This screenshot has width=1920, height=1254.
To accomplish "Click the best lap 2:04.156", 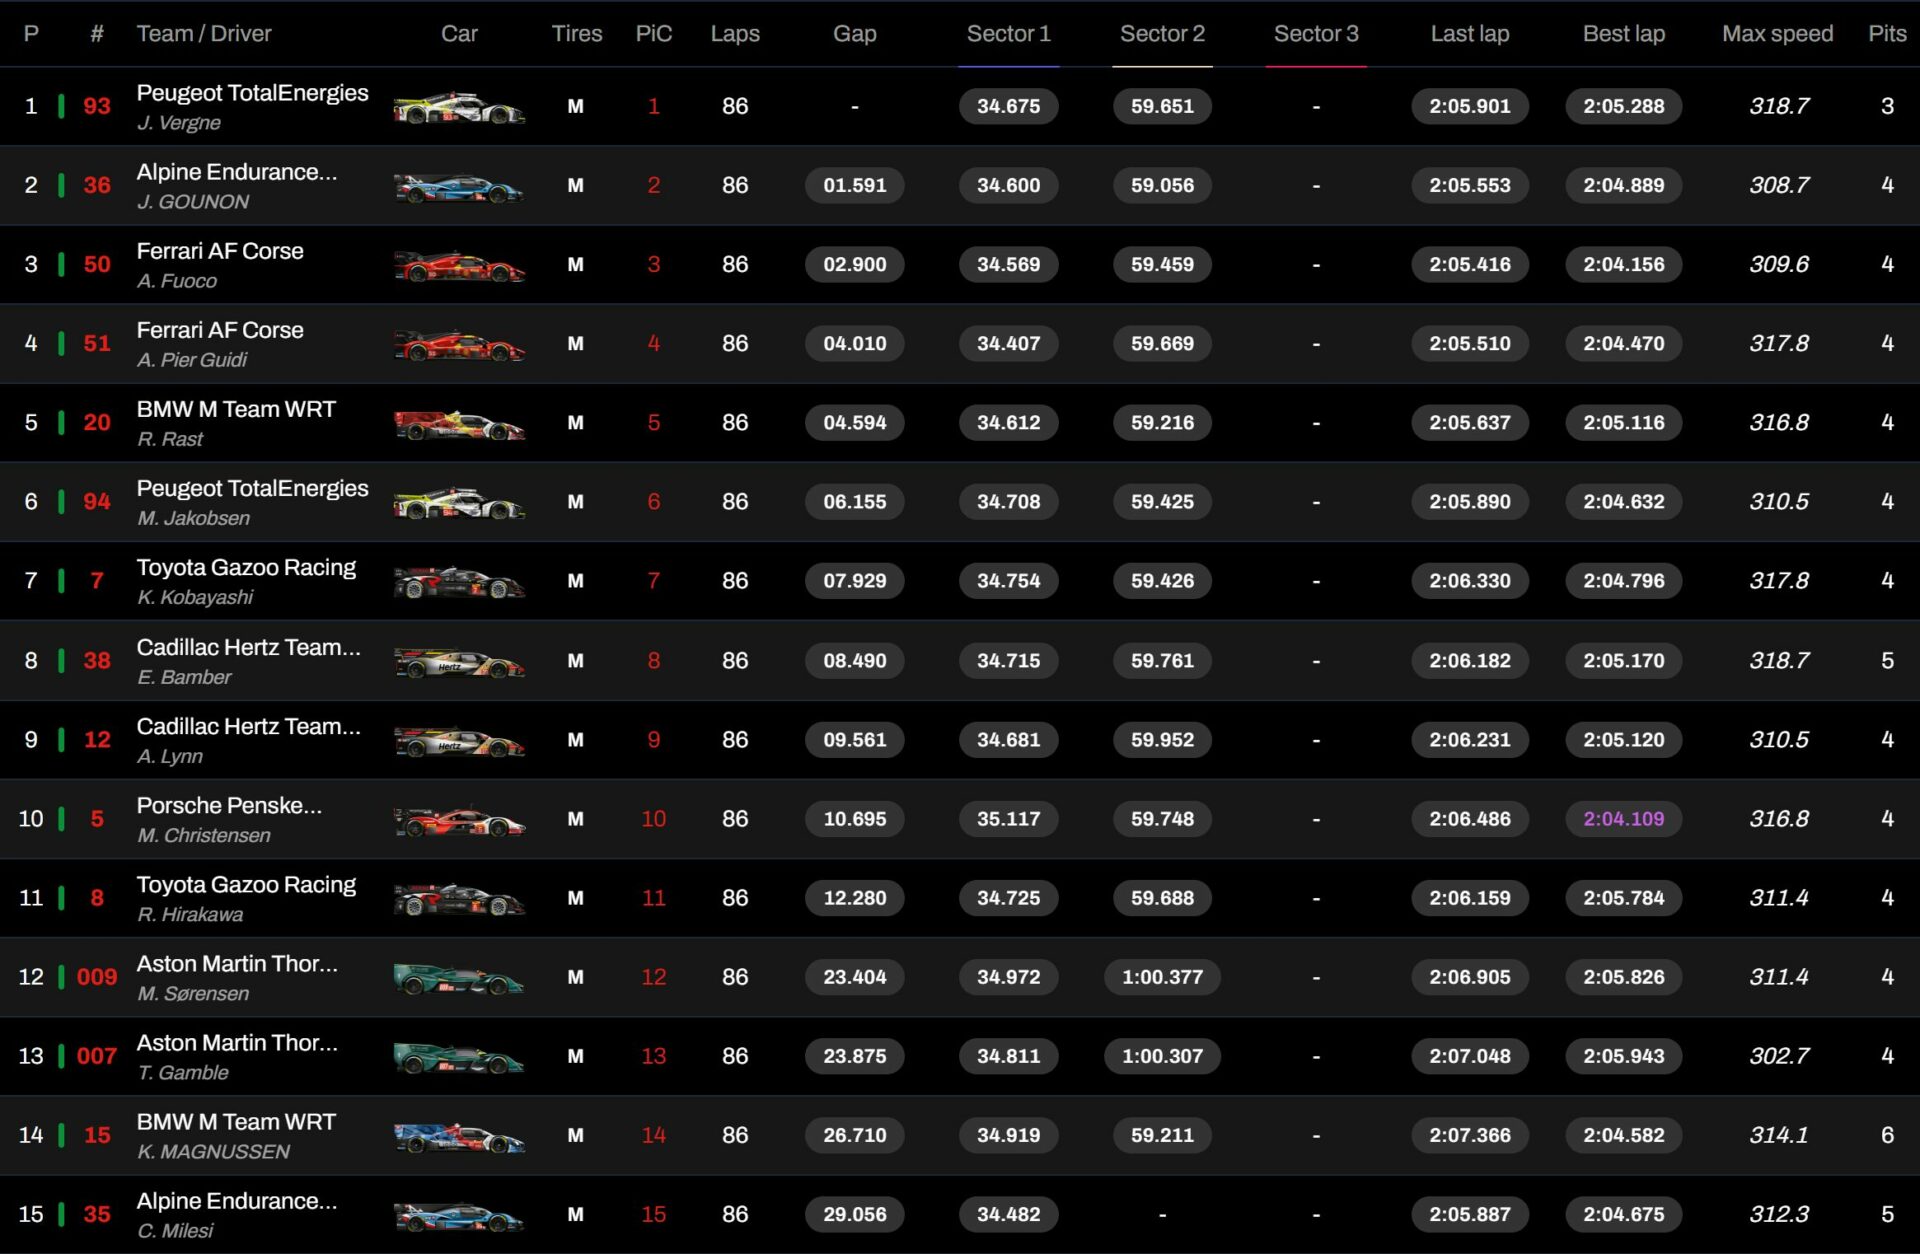I will point(1623,265).
